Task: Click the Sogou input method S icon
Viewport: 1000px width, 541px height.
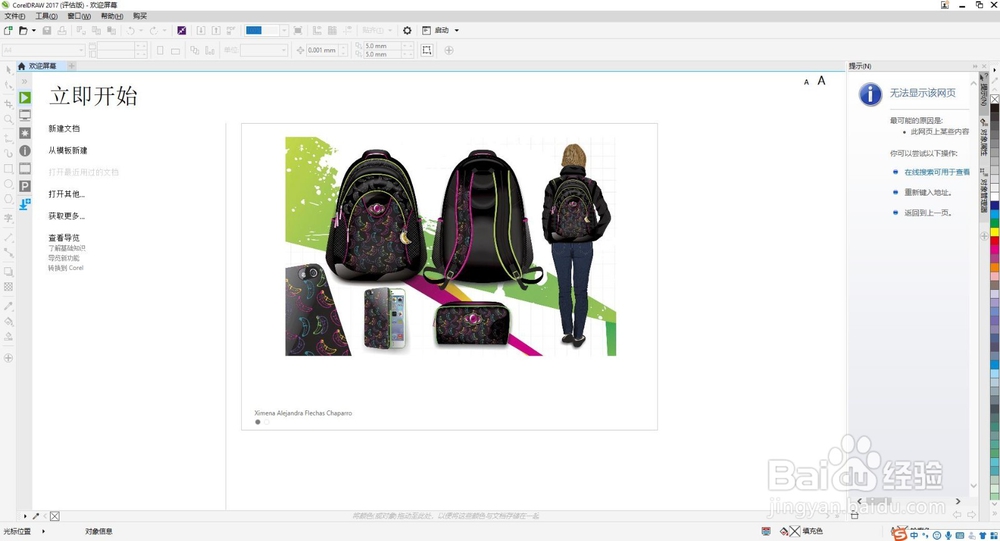Action: point(899,534)
